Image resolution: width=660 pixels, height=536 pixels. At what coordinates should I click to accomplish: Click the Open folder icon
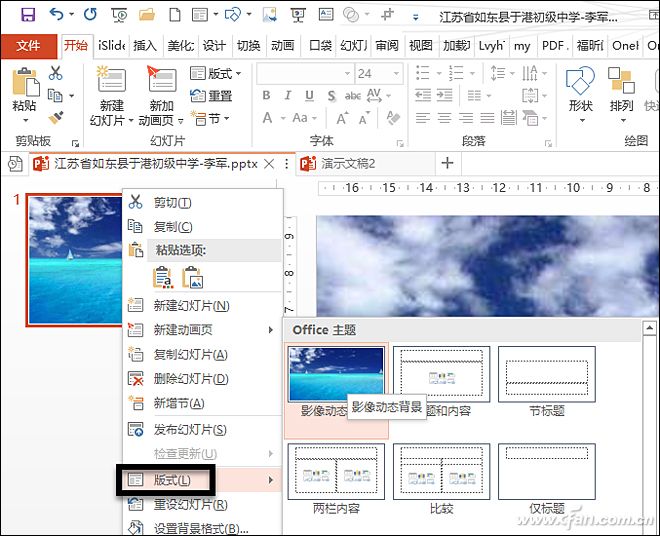tap(147, 15)
